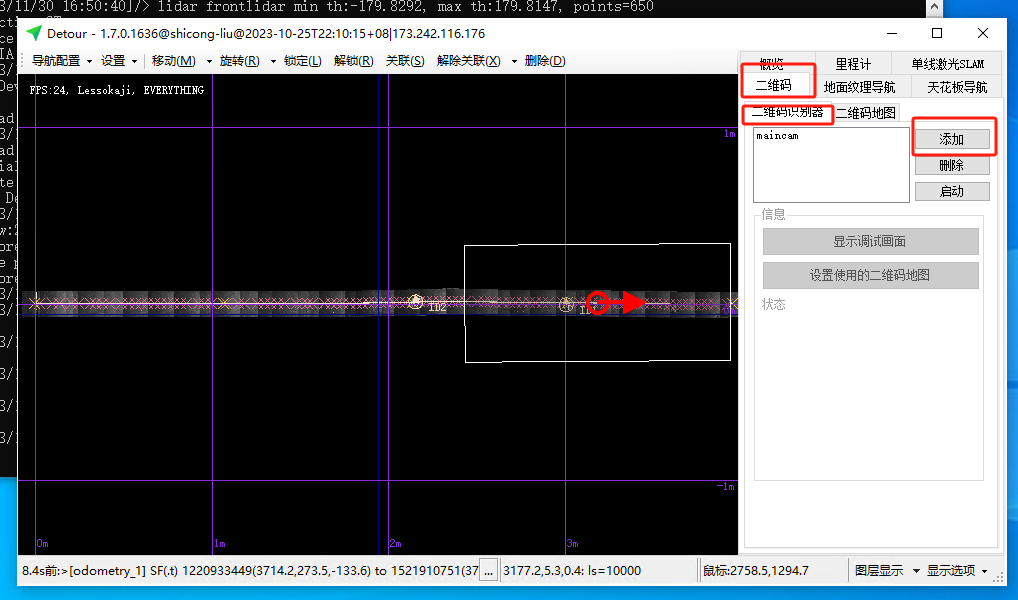Switch to the 二维码地图 sub-tab
Image resolution: width=1018 pixels, height=600 pixels.
click(866, 113)
